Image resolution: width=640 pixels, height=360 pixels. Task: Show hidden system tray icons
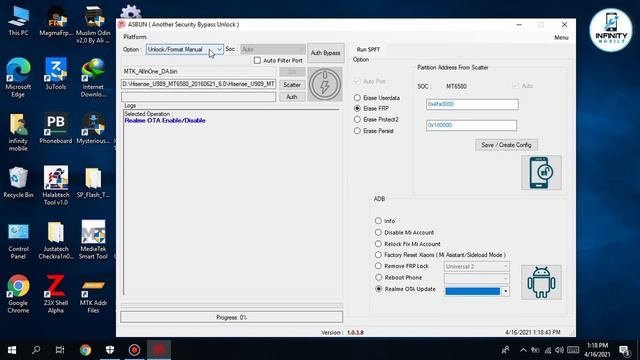point(523,350)
